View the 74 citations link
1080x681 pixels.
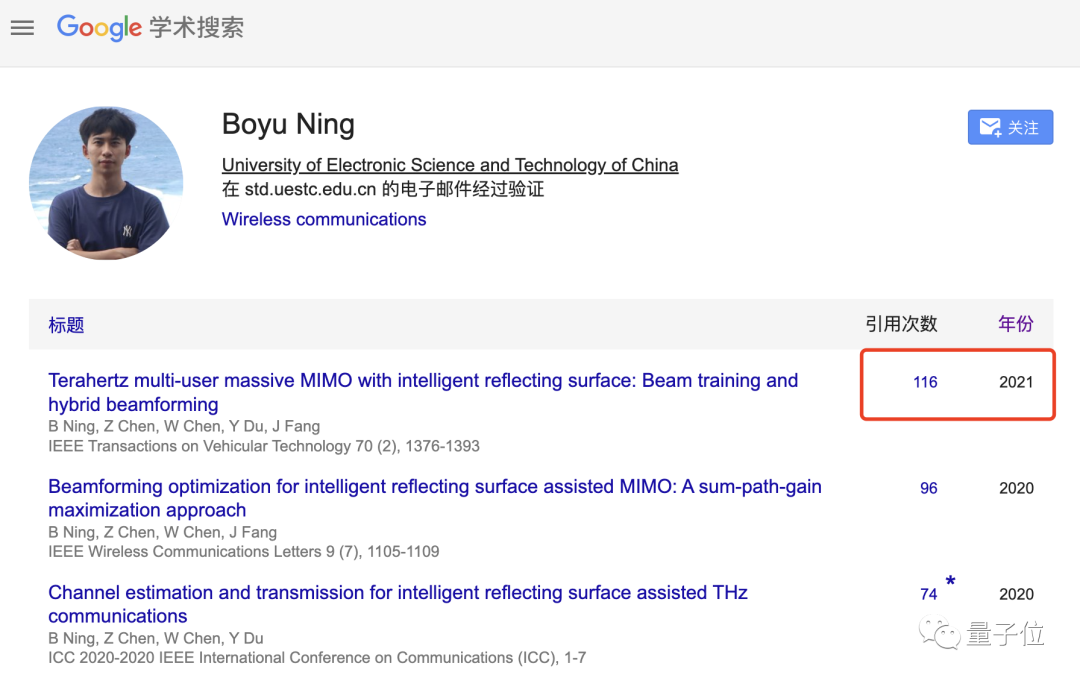[929, 594]
